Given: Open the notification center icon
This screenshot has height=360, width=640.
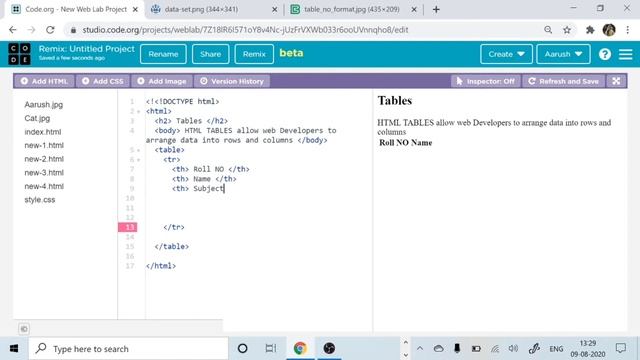Looking at the screenshot, I should click(620, 348).
